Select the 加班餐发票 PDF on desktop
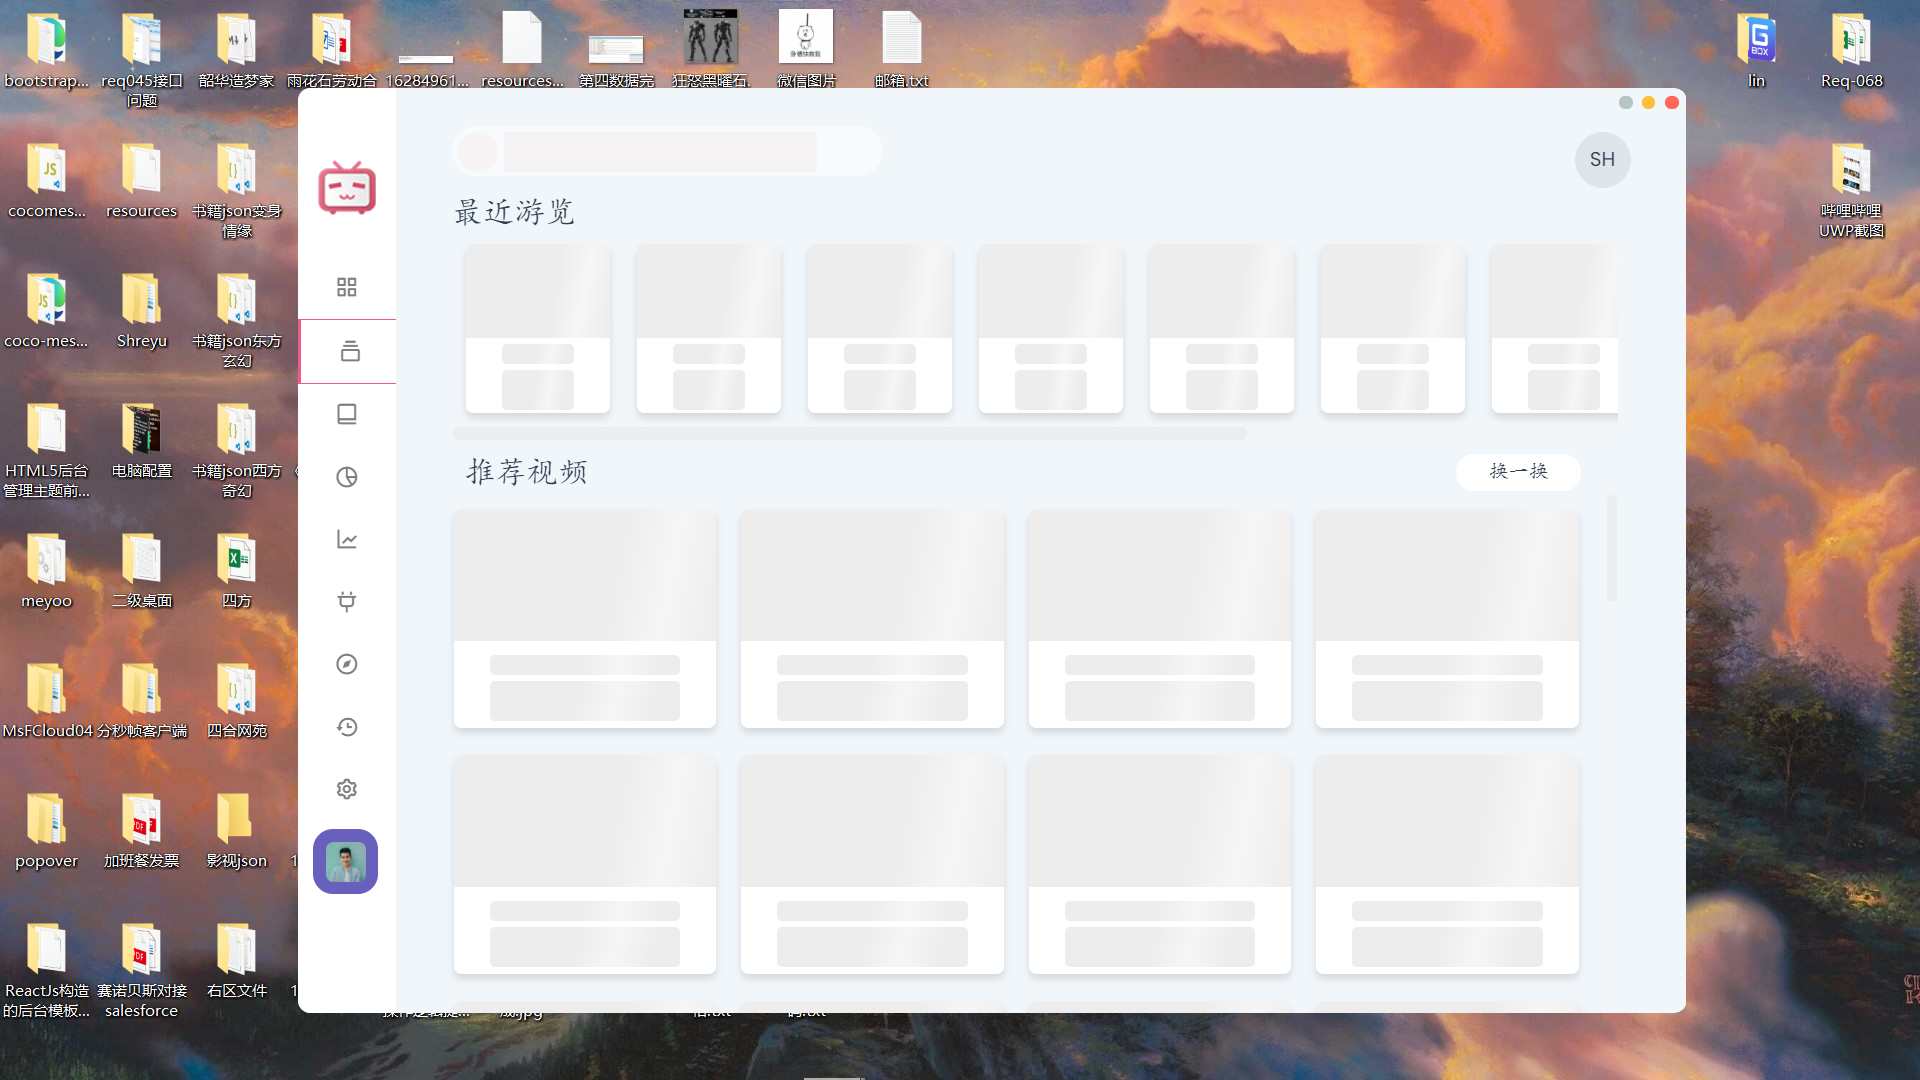 (x=141, y=830)
